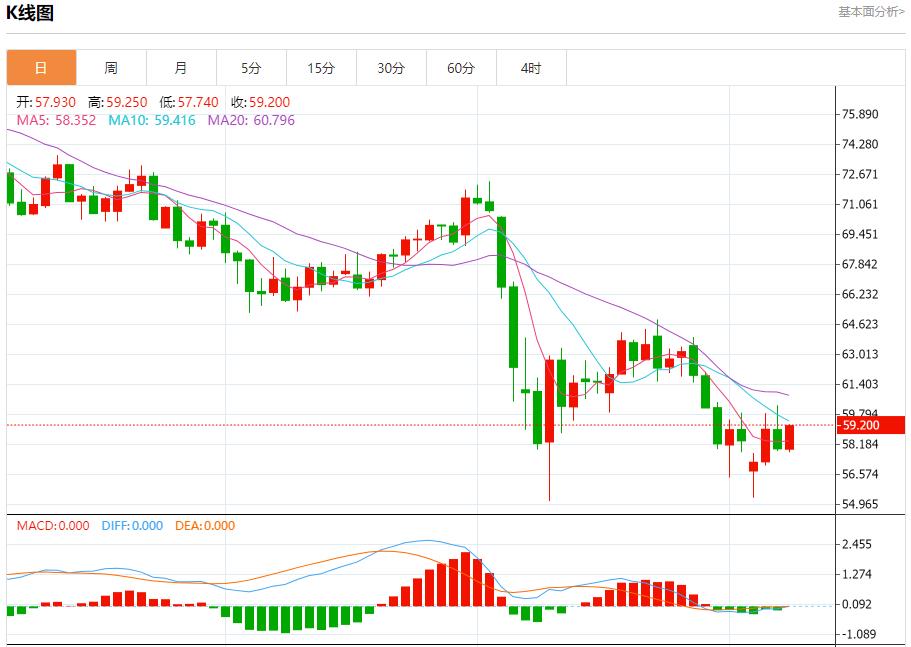Click the K线图 title heading
Image resolution: width=911 pixels, height=647 pixels.
[x=31, y=13]
